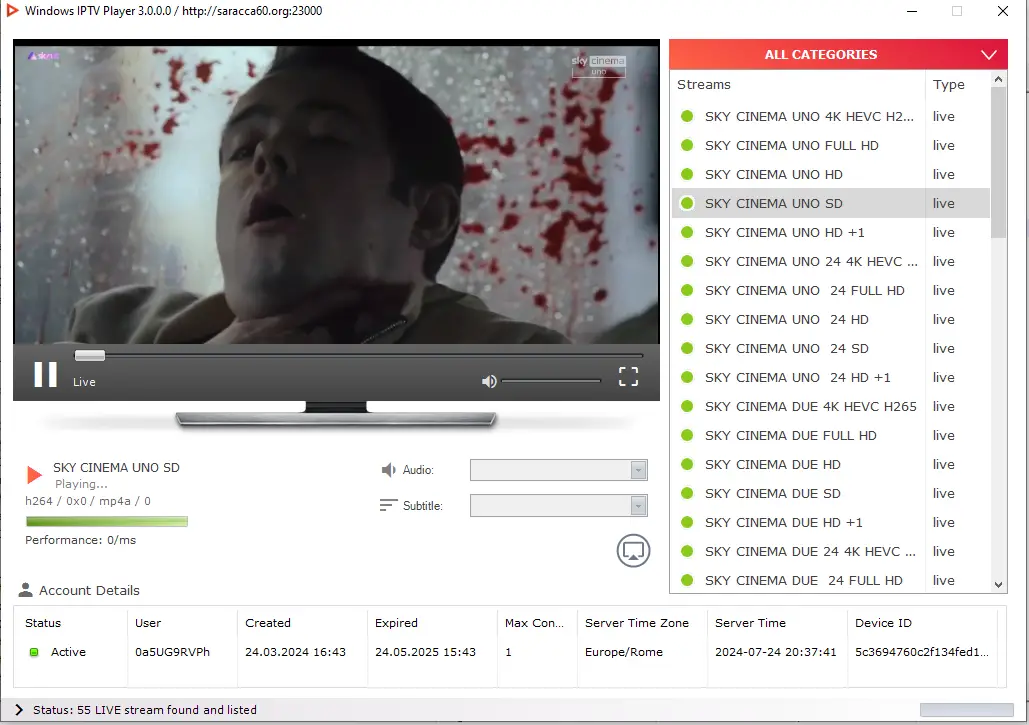Click the green Active status indicator

(34, 652)
